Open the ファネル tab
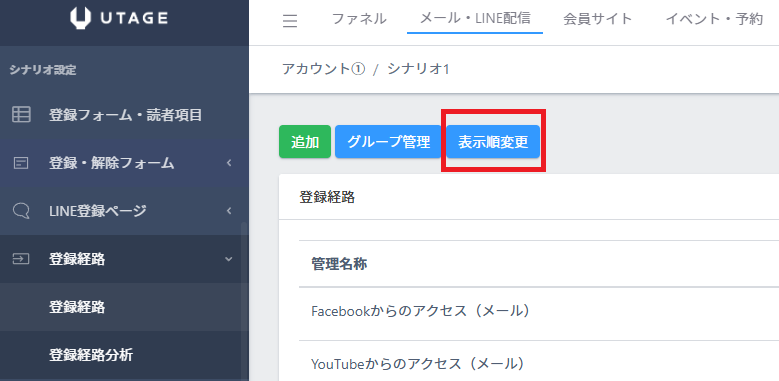This screenshot has width=779, height=381. 359,19
